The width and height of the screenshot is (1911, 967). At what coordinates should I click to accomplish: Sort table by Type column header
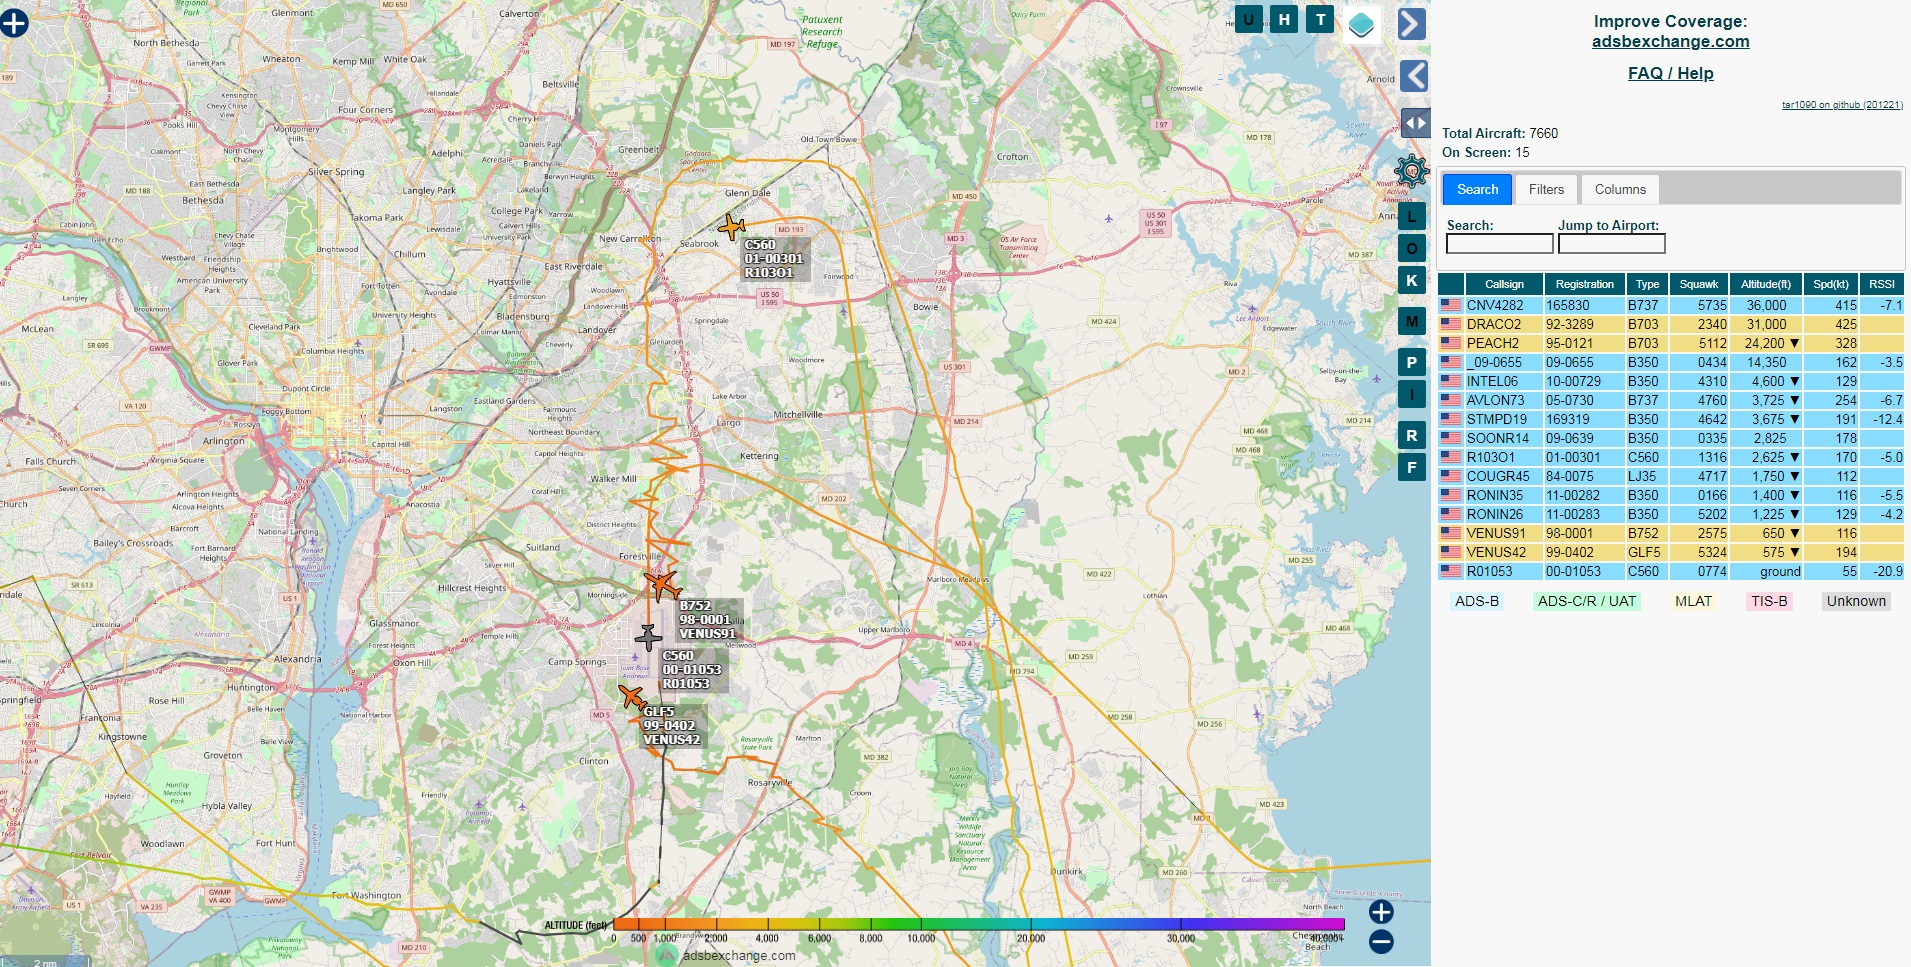pos(1647,284)
